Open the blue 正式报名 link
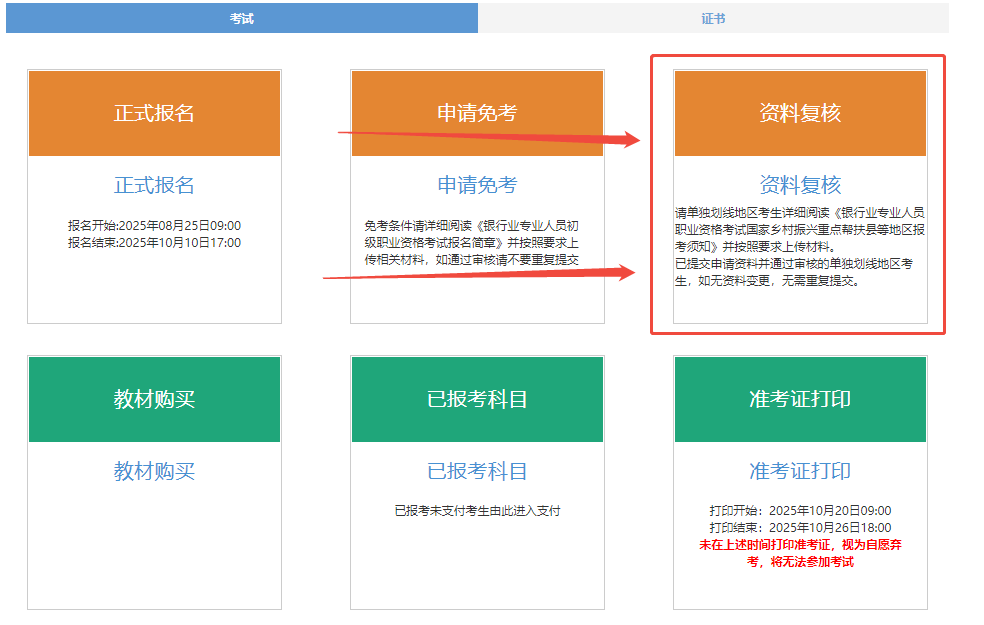This screenshot has width=984, height=625. point(154,185)
